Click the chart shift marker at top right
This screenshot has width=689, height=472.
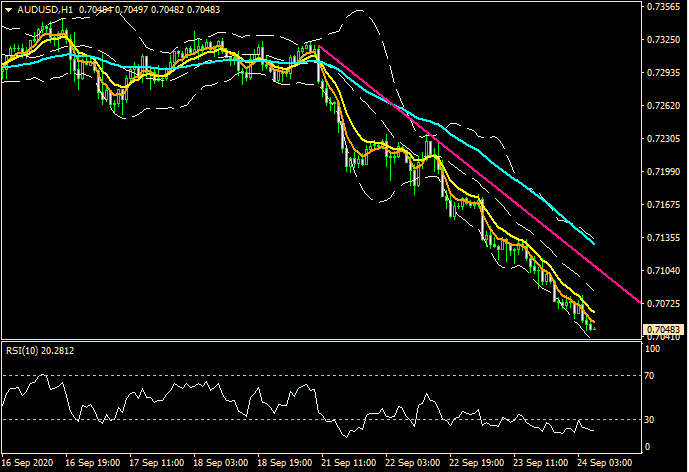(635, 6)
